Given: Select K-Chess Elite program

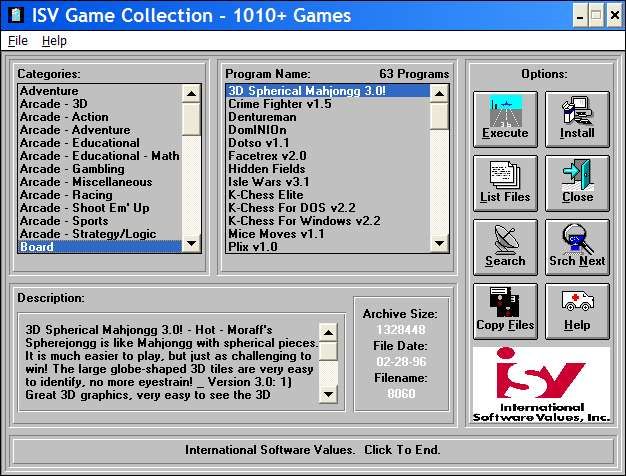Looking at the screenshot, I should click(328, 195).
